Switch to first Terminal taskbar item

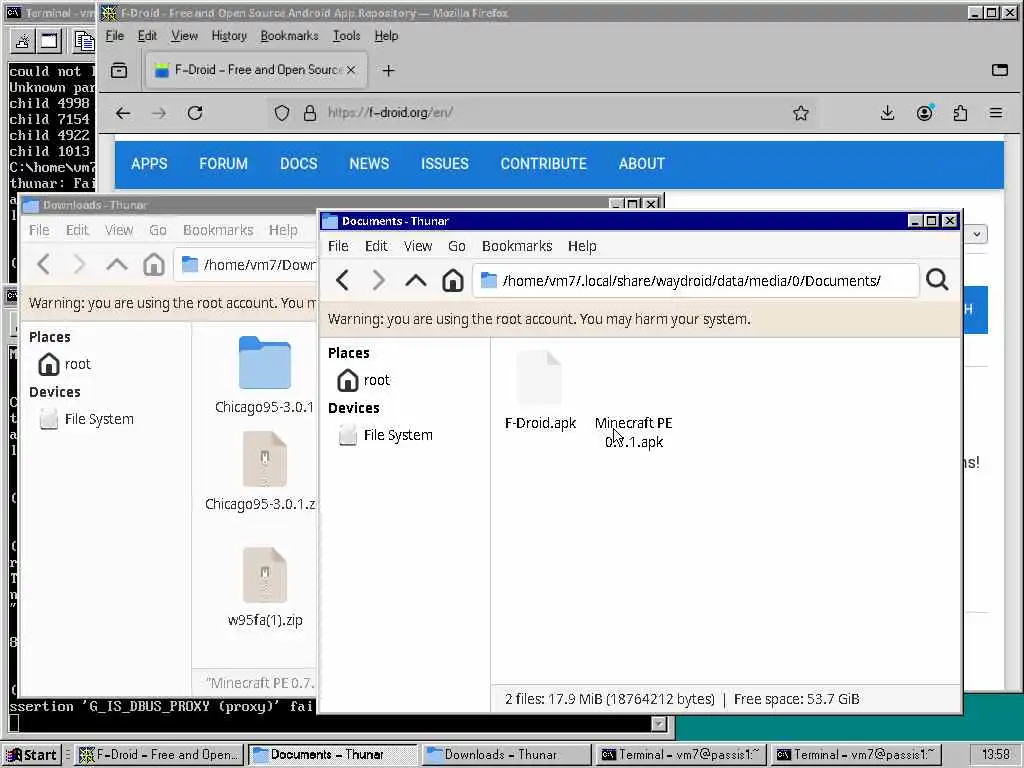click(680, 755)
